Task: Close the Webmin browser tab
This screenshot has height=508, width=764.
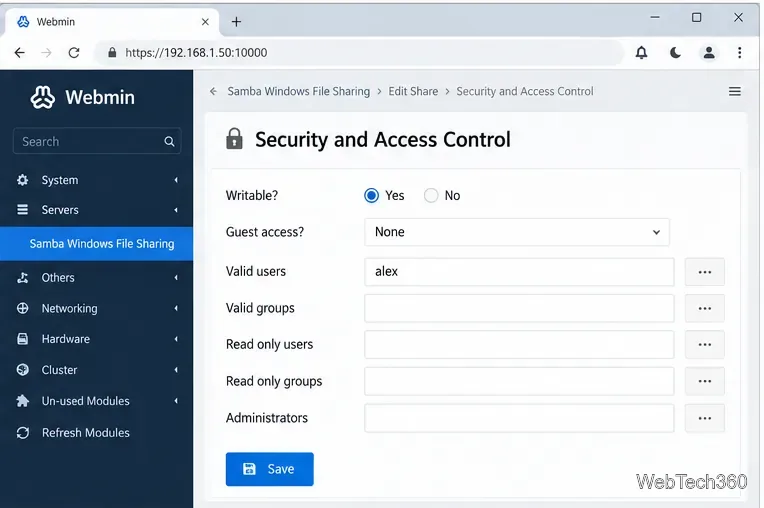Action: coord(205,22)
